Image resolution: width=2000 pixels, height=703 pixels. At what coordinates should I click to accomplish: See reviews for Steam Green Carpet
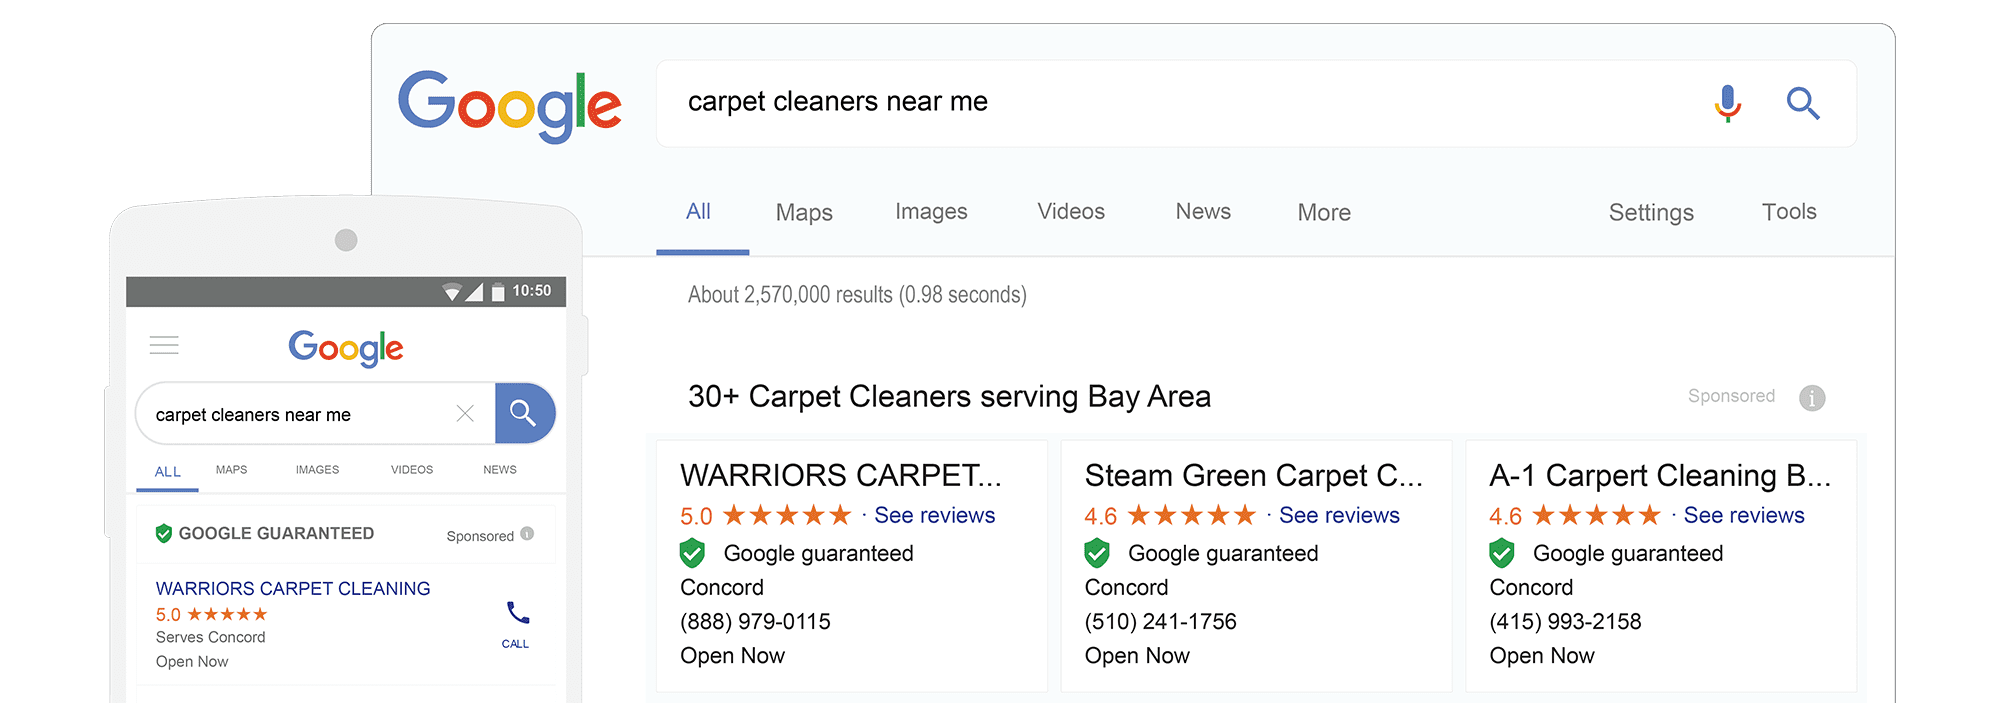click(1339, 516)
